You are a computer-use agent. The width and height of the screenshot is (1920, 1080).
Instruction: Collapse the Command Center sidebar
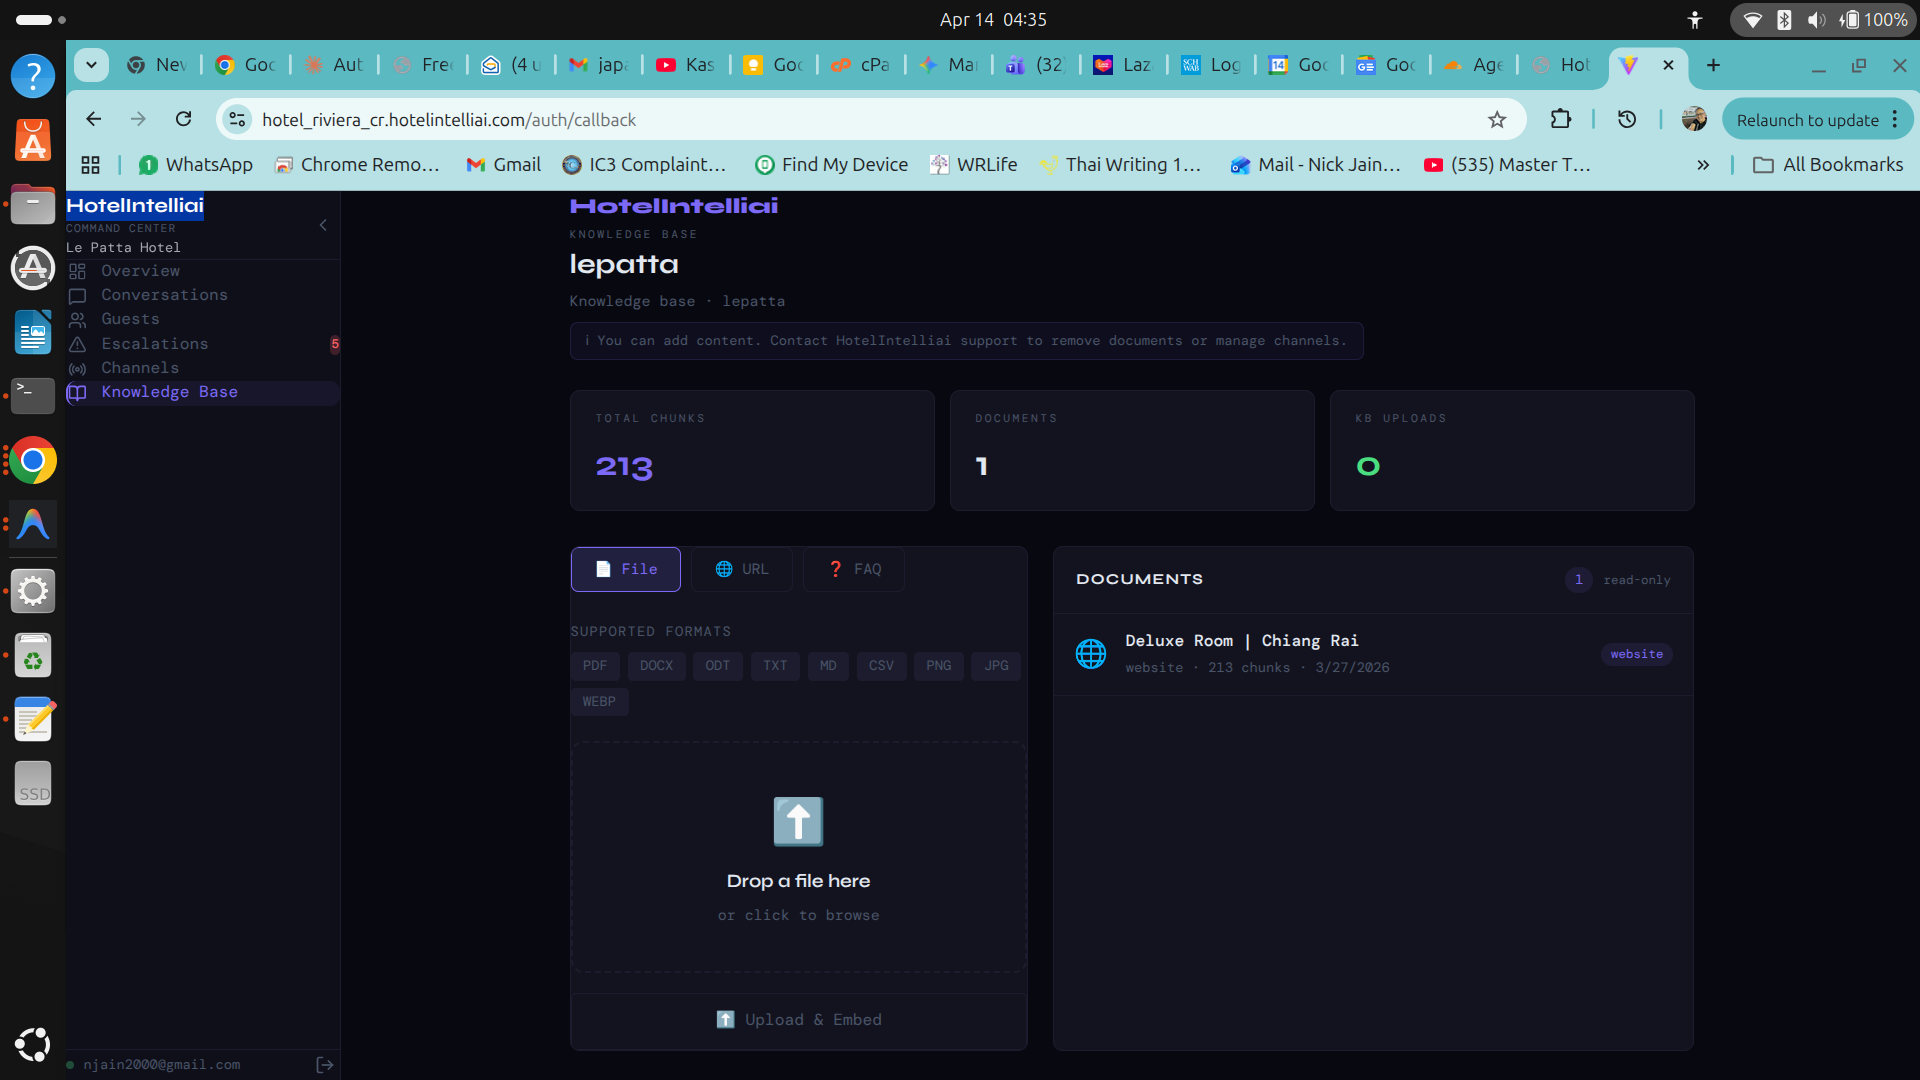[x=322, y=225]
